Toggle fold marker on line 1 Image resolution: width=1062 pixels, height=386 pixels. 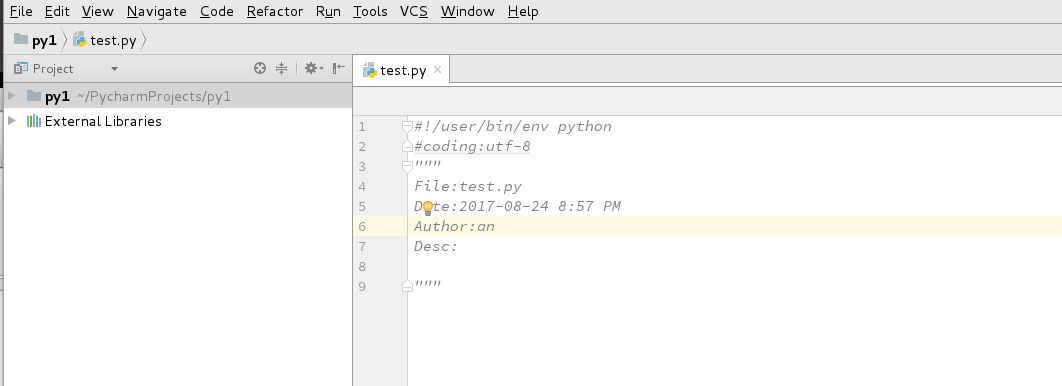(x=407, y=126)
